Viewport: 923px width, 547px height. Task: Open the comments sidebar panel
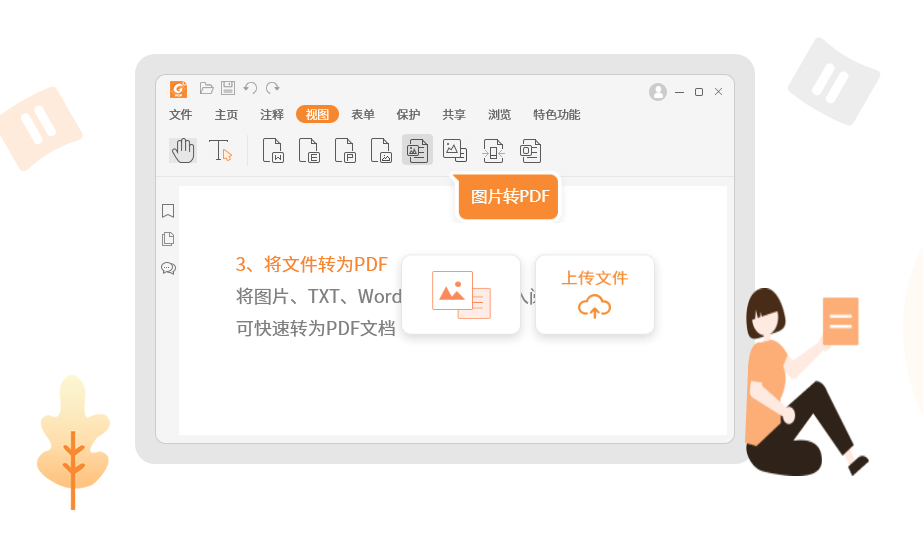[x=168, y=268]
